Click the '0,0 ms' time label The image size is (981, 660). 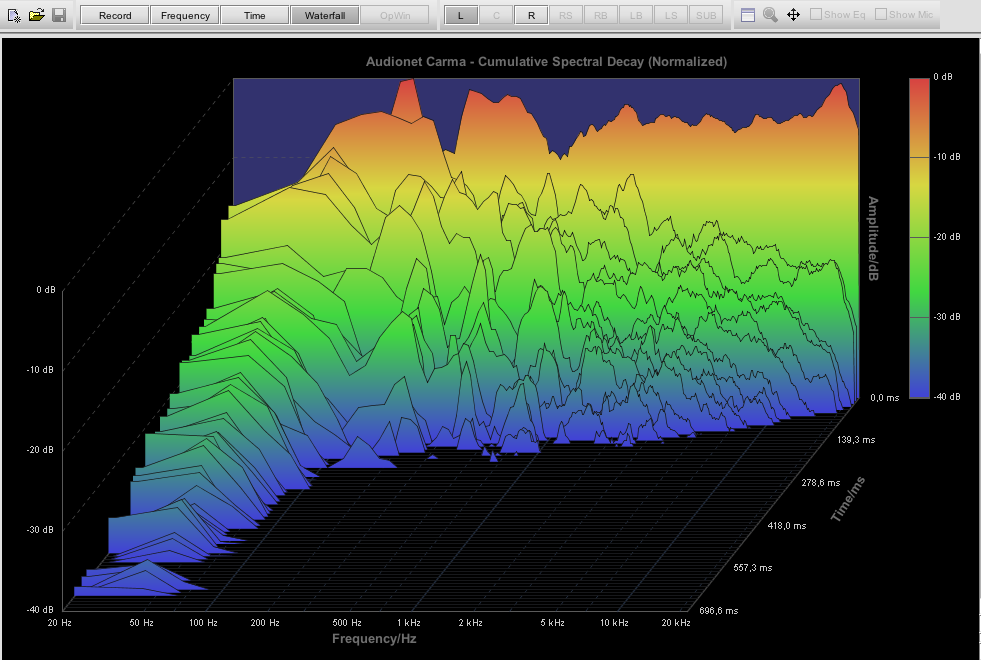pos(885,398)
